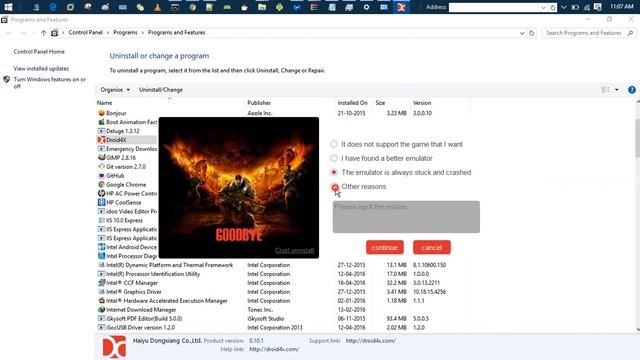This screenshot has width=640, height=360.
Task: Expand the address bar history dropdown
Action: click(x=522, y=33)
